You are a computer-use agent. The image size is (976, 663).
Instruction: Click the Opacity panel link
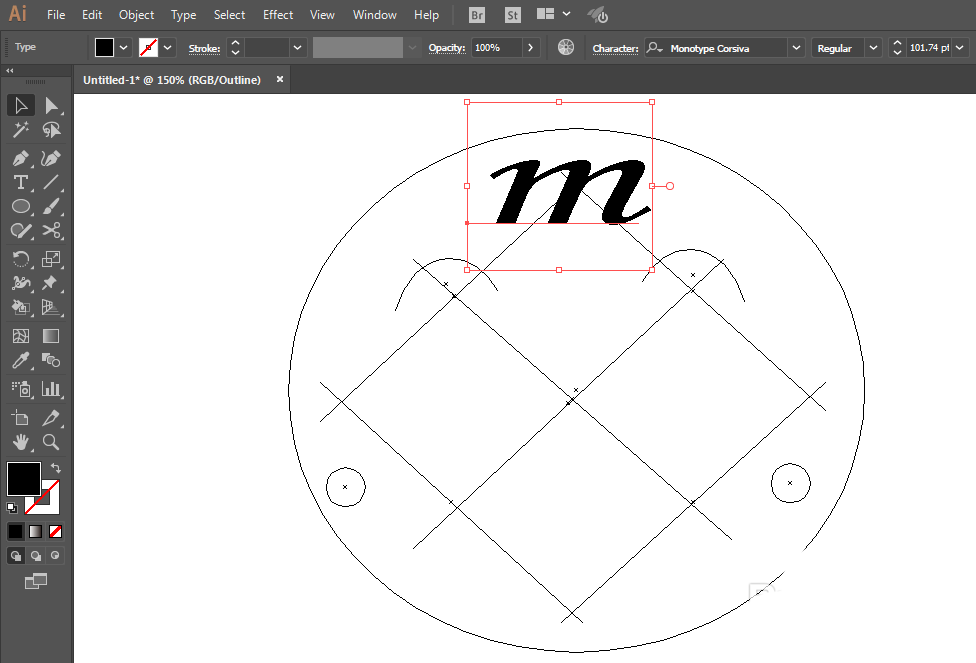click(447, 47)
